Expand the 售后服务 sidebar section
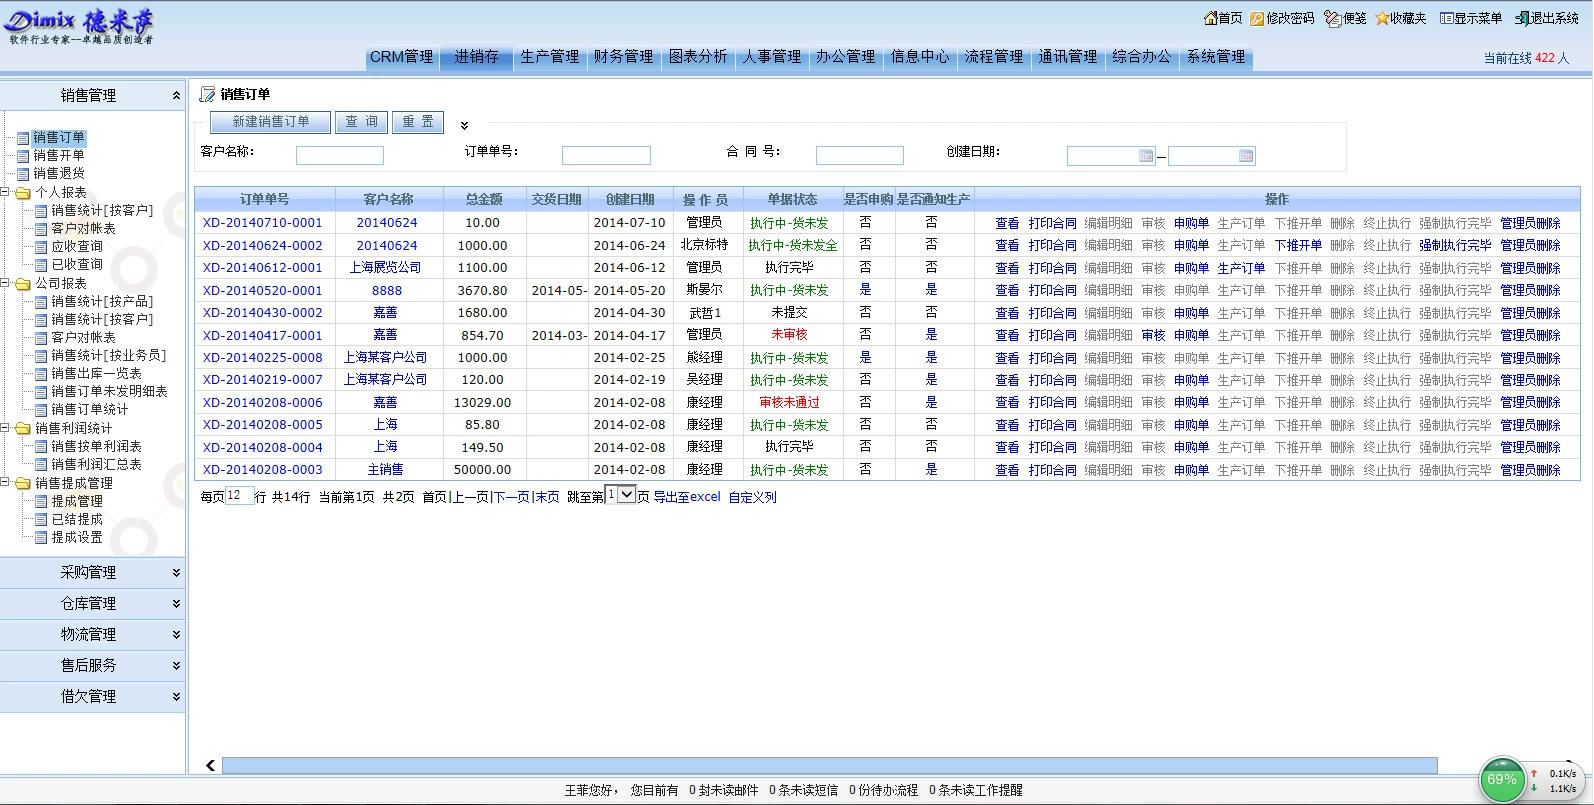1594x805 pixels. tap(176, 666)
